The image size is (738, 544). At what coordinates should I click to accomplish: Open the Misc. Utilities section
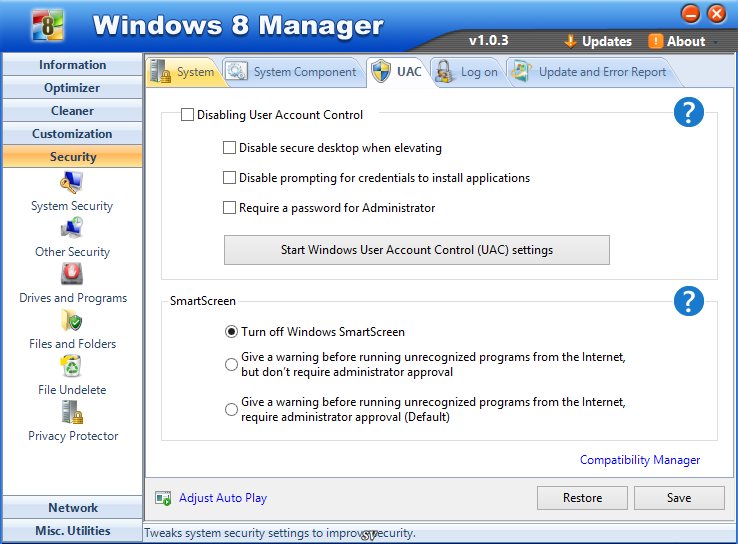[72, 530]
